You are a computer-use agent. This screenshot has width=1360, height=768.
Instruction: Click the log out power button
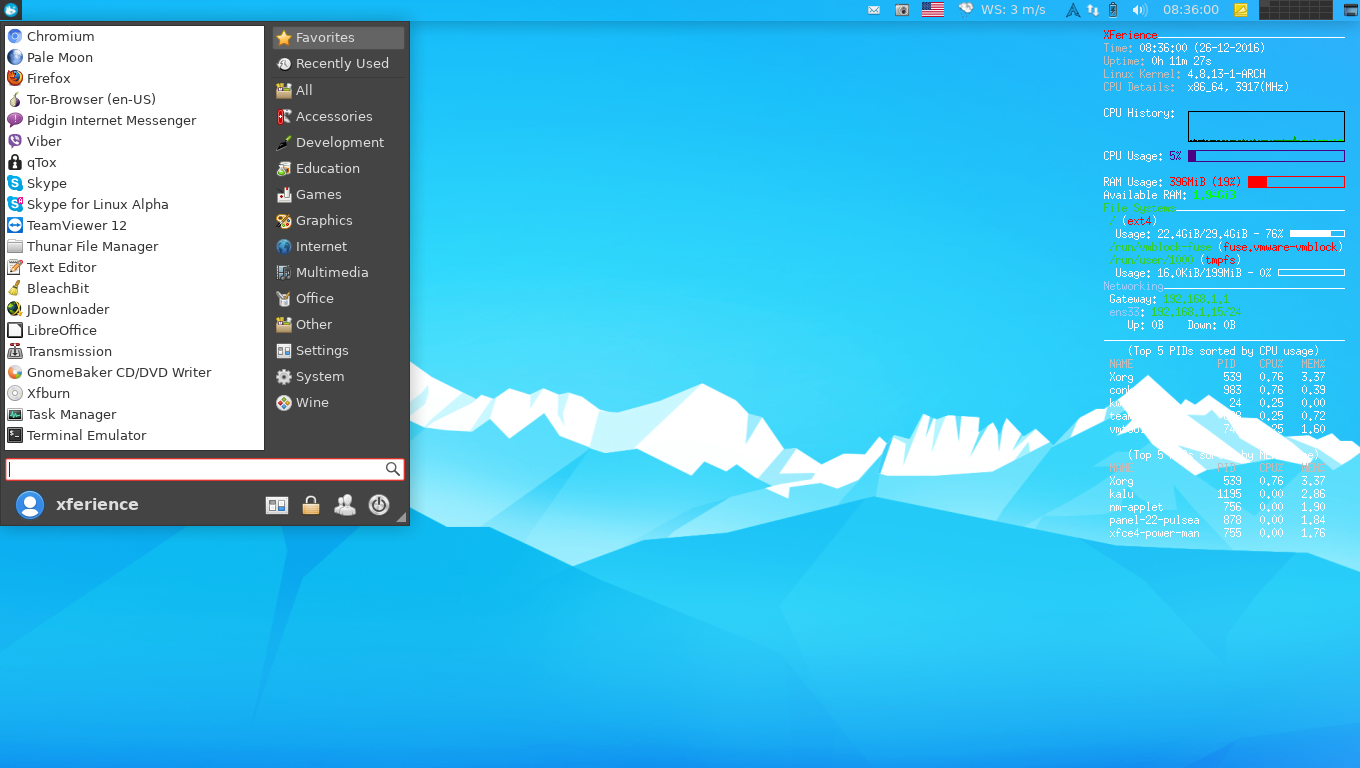click(379, 505)
